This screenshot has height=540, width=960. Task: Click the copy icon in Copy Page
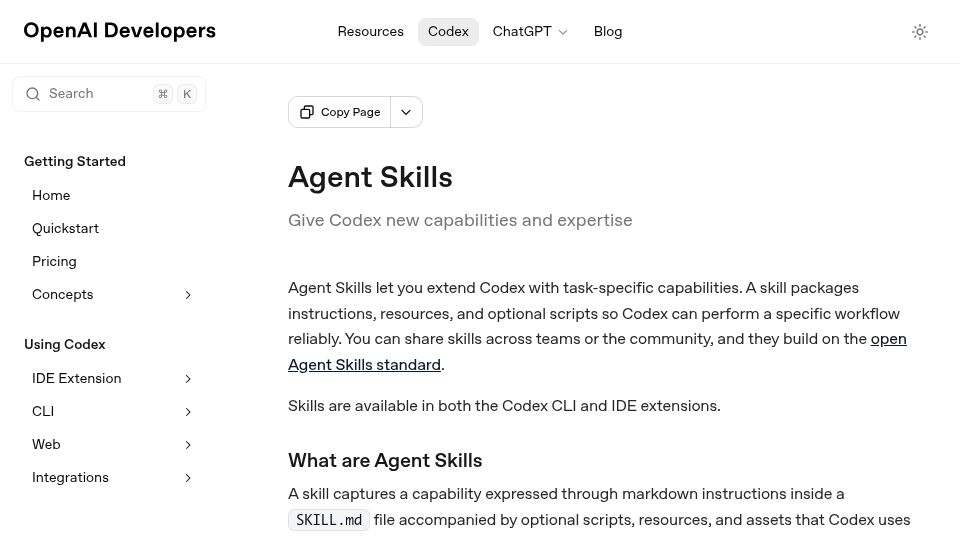click(x=307, y=112)
